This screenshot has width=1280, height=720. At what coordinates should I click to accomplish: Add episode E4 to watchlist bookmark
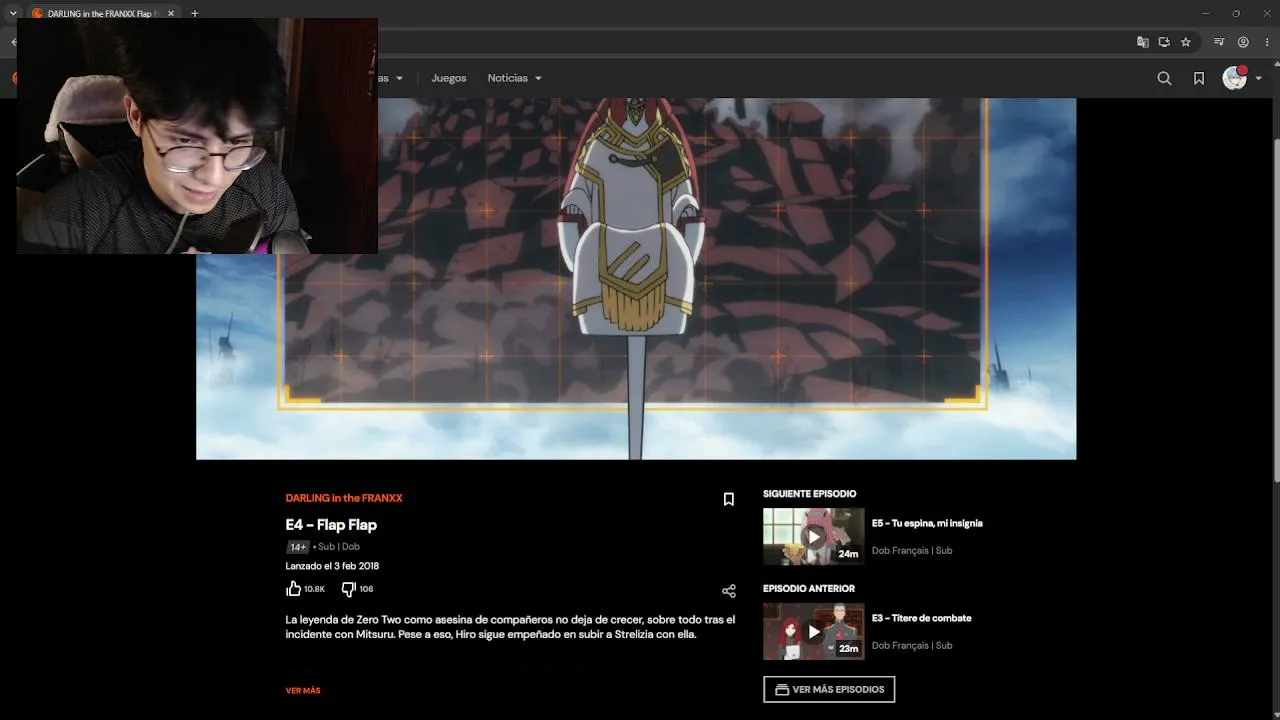click(x=729, y=499)
